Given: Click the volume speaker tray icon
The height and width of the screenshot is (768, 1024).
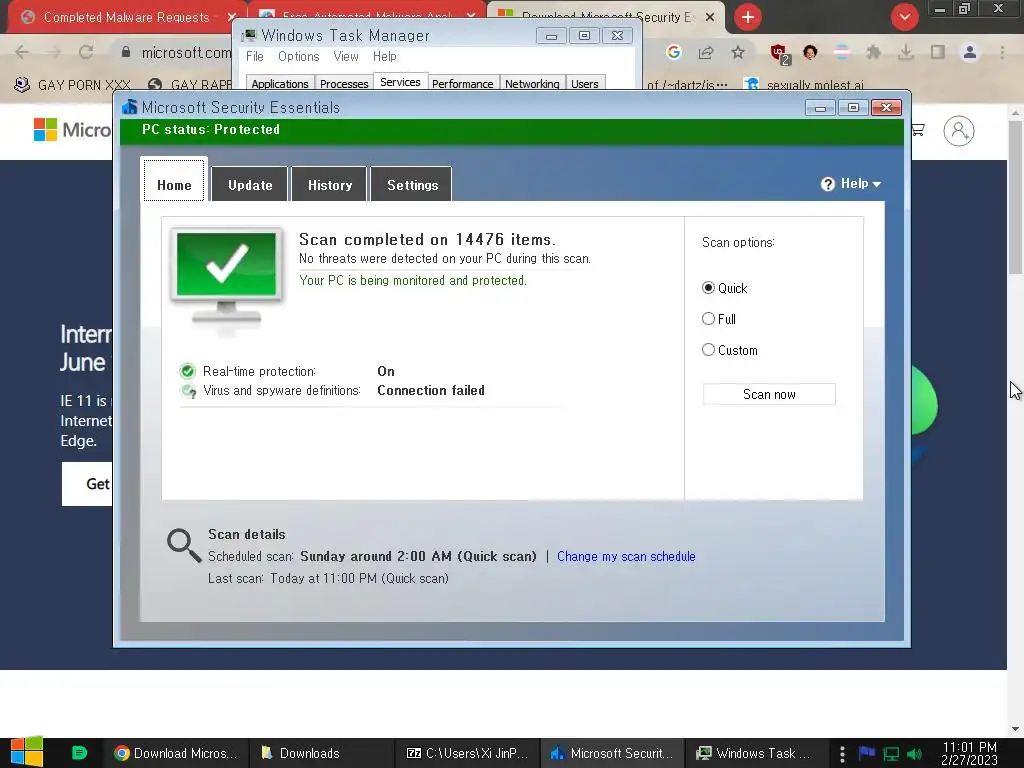Looking at the screenshot, I should pos(915,754).
